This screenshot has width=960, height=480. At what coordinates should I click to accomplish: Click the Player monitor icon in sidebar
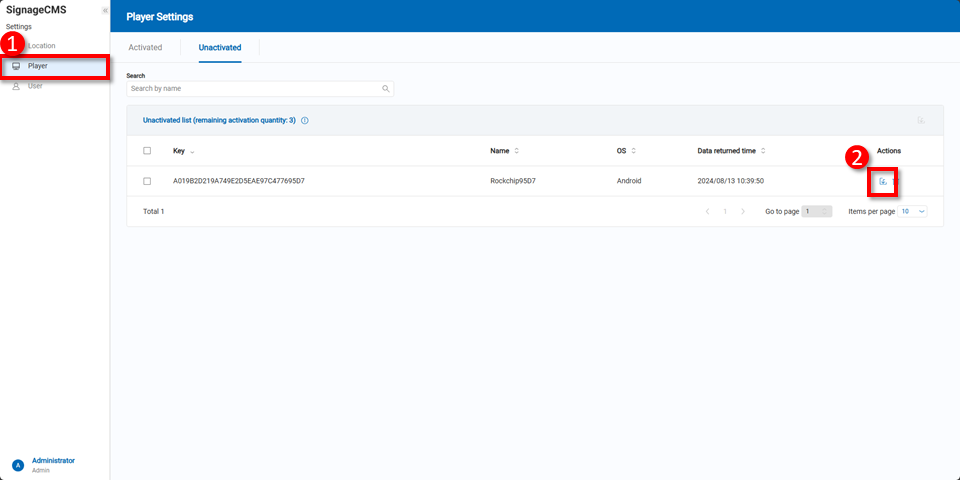[x=17, y=66]
